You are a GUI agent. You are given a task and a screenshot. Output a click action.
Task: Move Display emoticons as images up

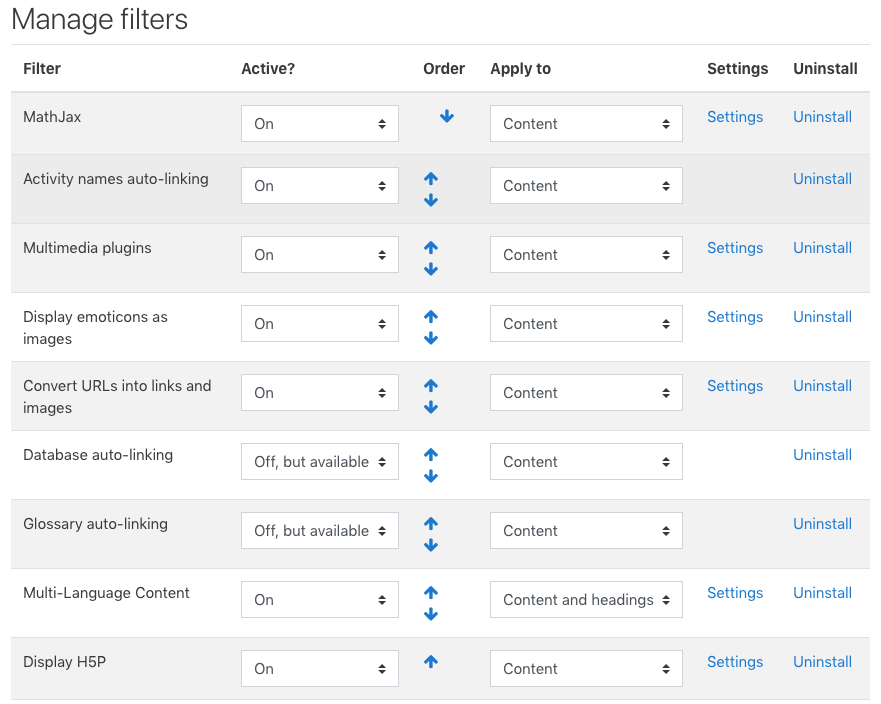coord(431,316)
